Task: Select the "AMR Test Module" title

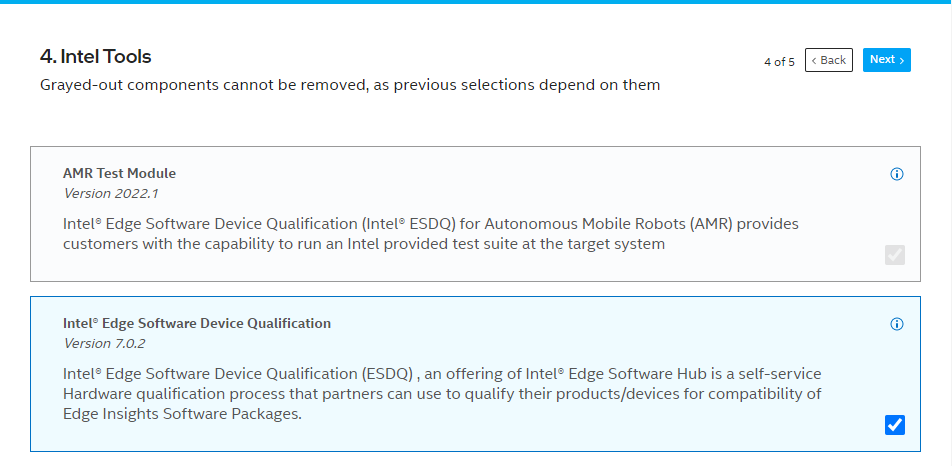Action: 119,173
